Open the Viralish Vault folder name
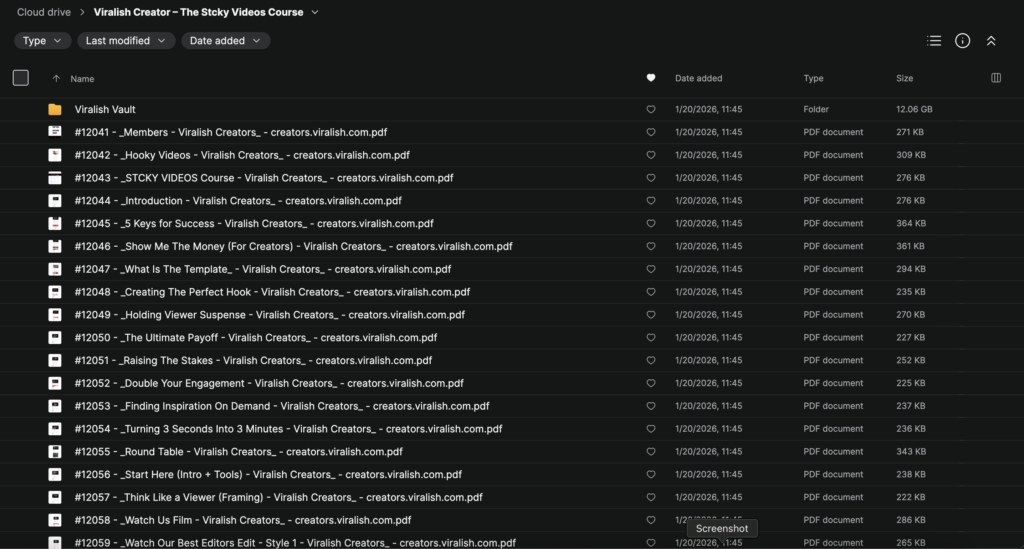The width and height of the screenshot is (1024, 549). (x=105, y=109)
